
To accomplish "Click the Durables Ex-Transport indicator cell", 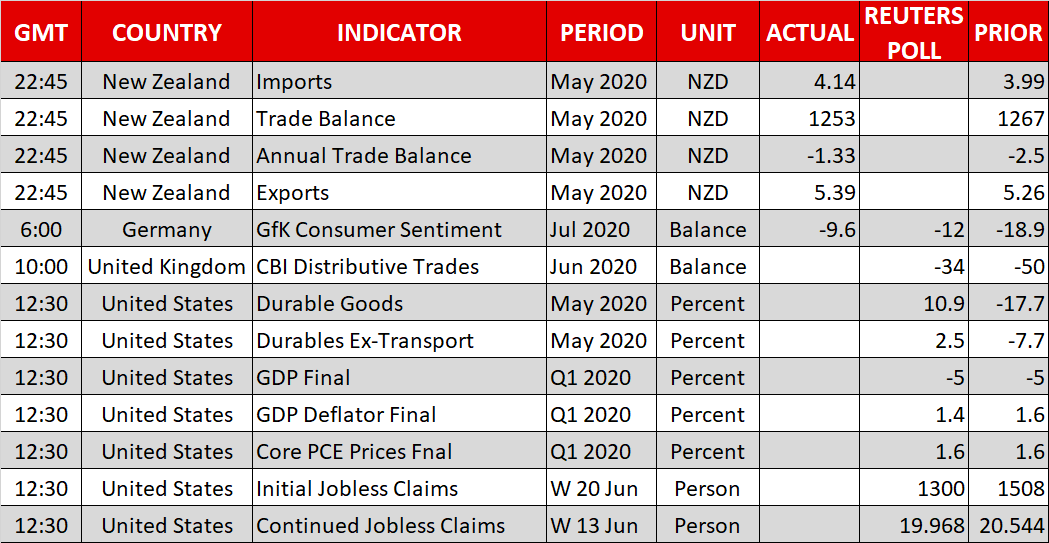I will tap(365, 341).
